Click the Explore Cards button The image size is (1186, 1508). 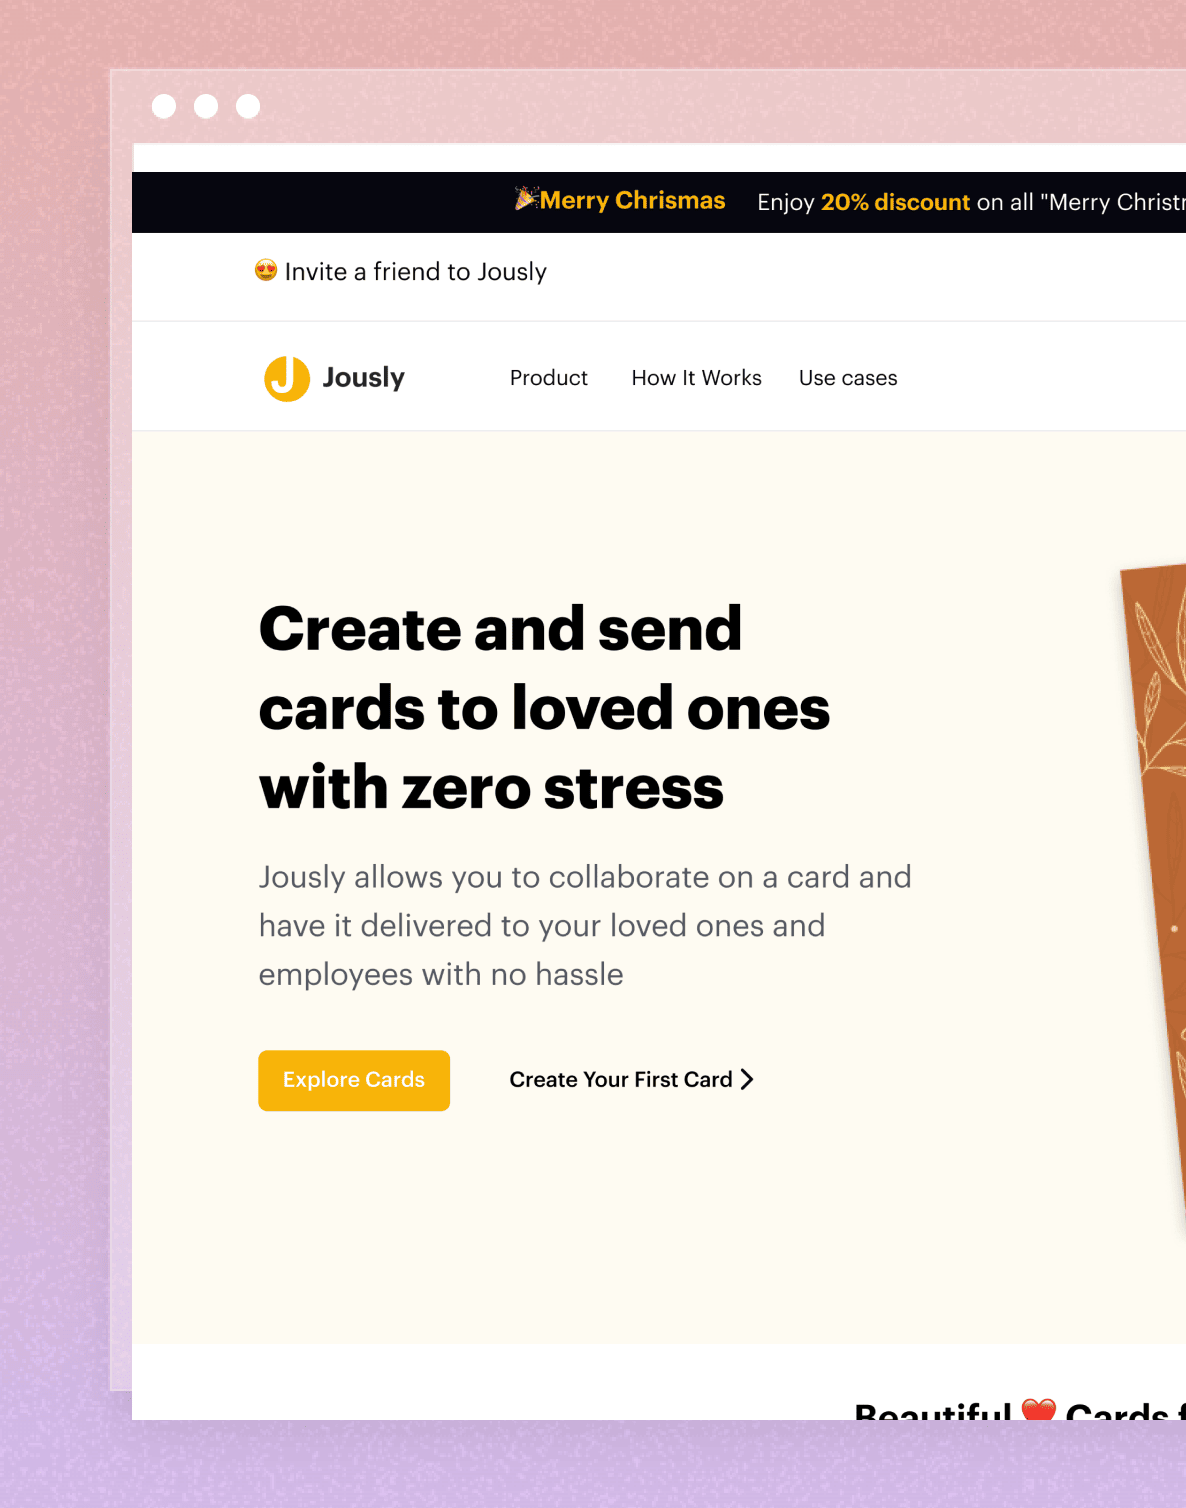(354, 1080)
